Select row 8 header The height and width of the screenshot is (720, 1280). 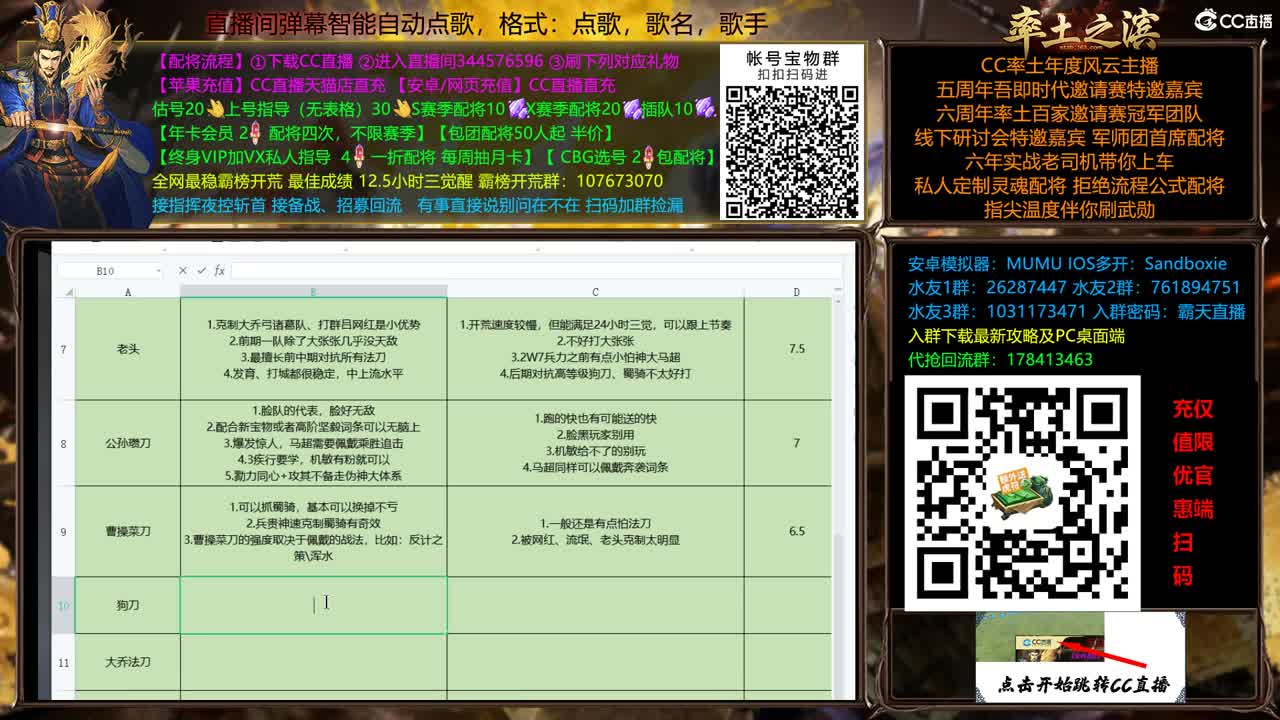coord(65,443)
